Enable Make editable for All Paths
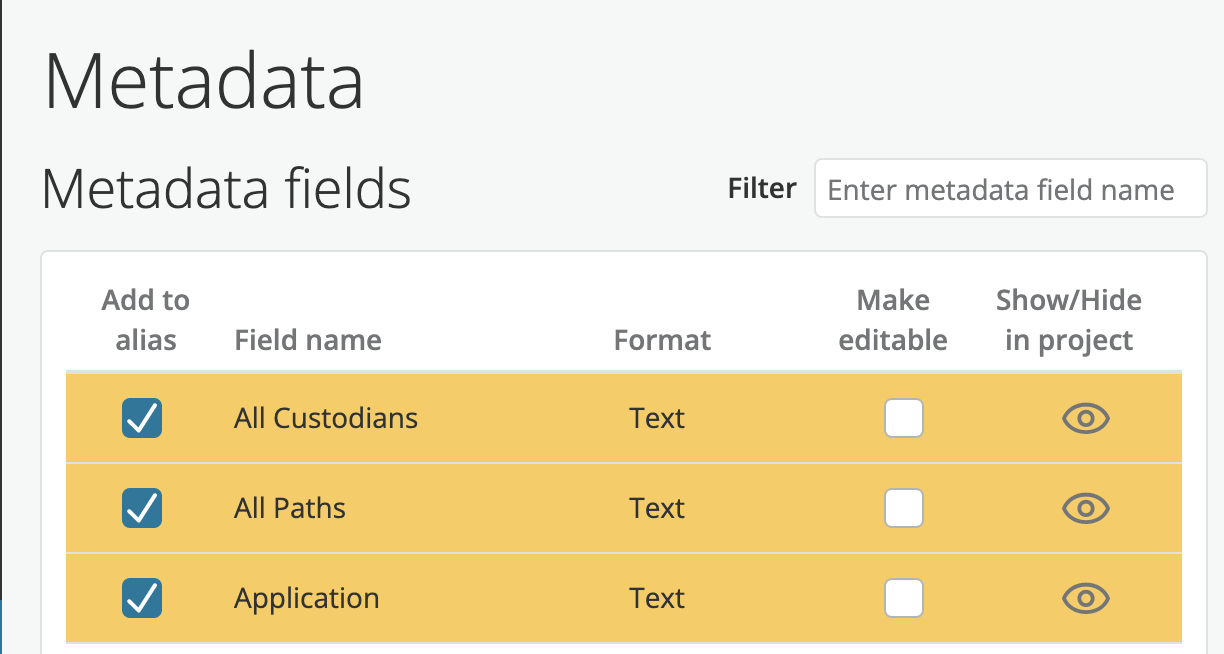 (904, 508)
